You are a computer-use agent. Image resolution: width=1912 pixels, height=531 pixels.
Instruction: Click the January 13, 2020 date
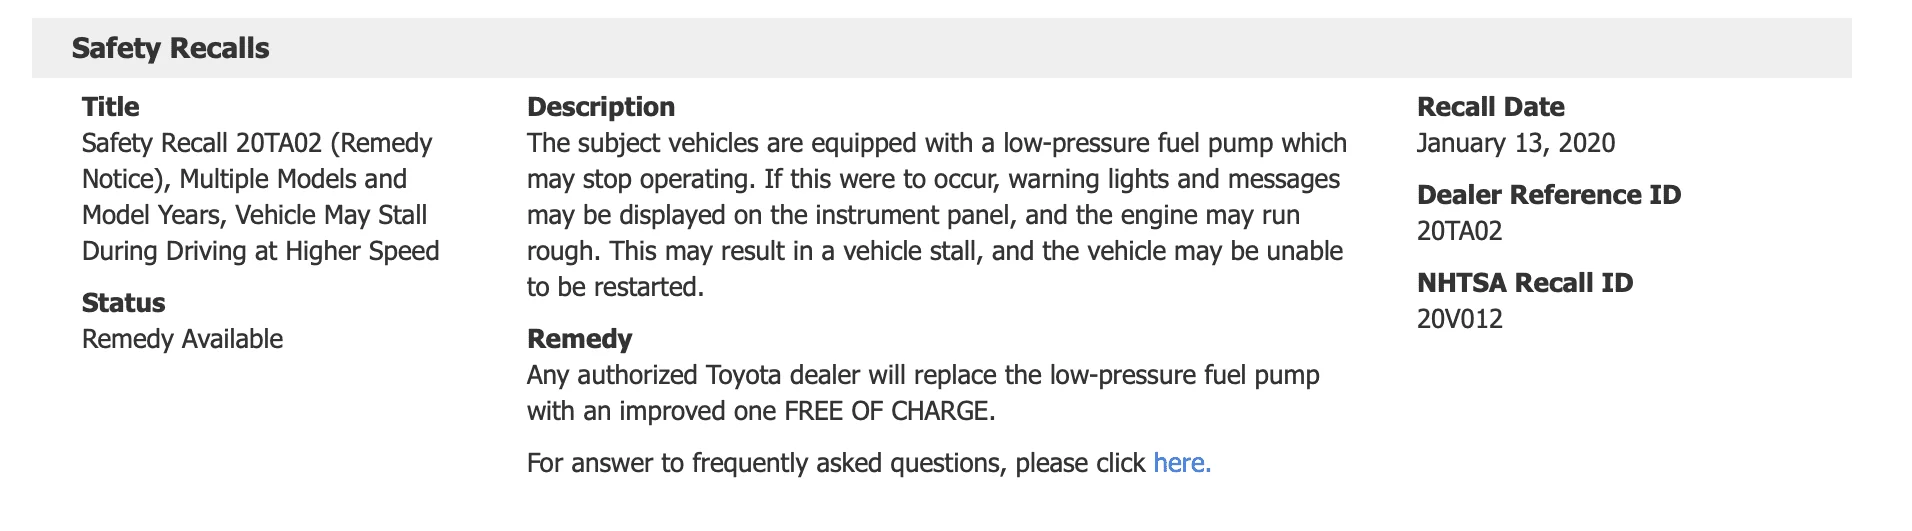tap(1516, 143)
